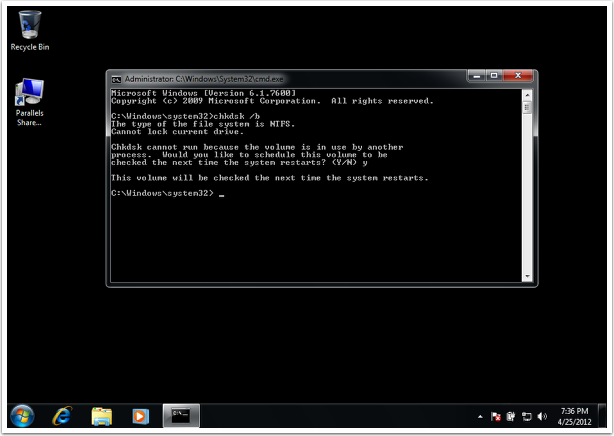This screenshot has width=614, height=436.
Task: Click the scroll down arrow in cmd window
Action: pyautogui.click(x=527, y=277)
